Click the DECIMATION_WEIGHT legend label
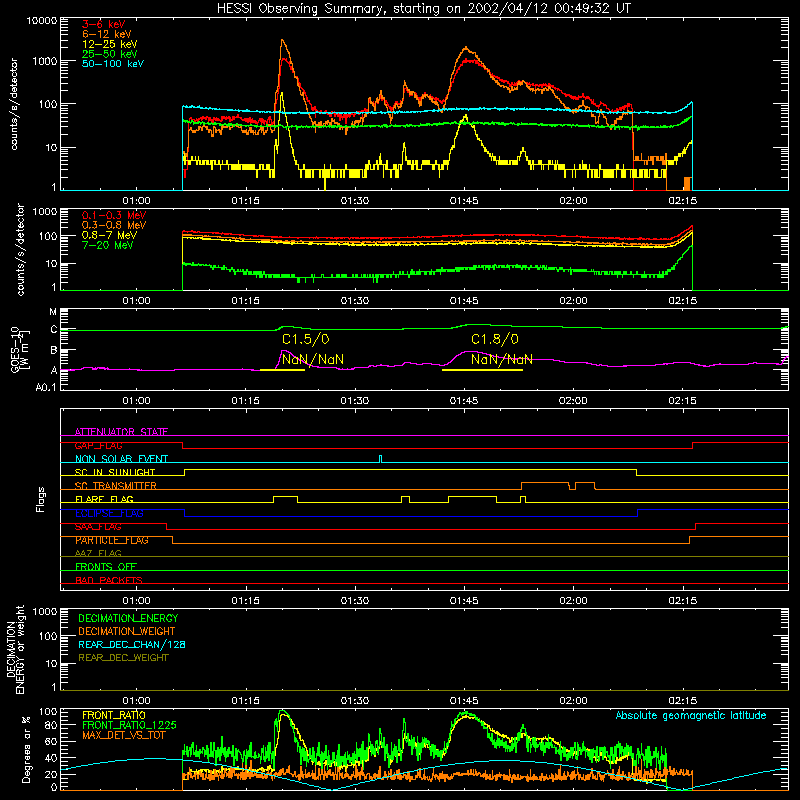 point(127,631)
